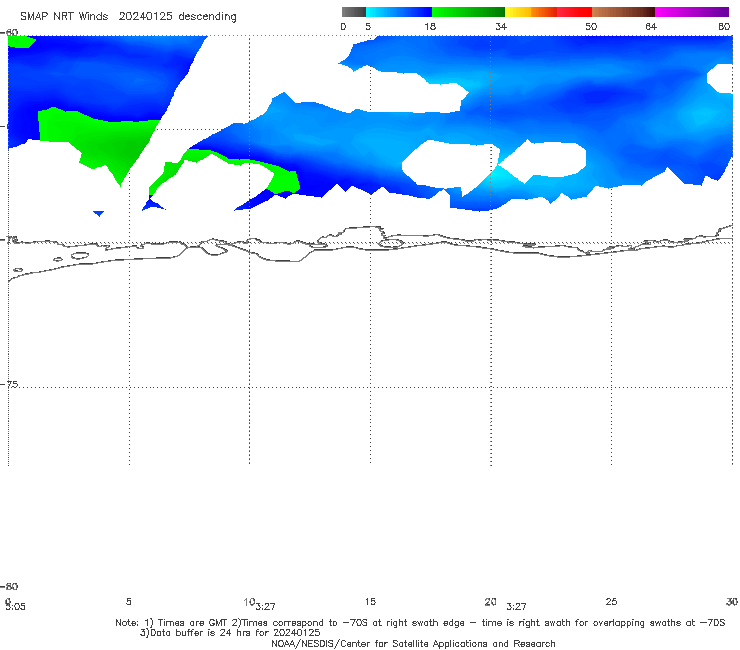This screenshot has height=650, width=740.
Task: Click the small green patch in the top-left corner
Action: pyautogui.click(x=20, y=41)
